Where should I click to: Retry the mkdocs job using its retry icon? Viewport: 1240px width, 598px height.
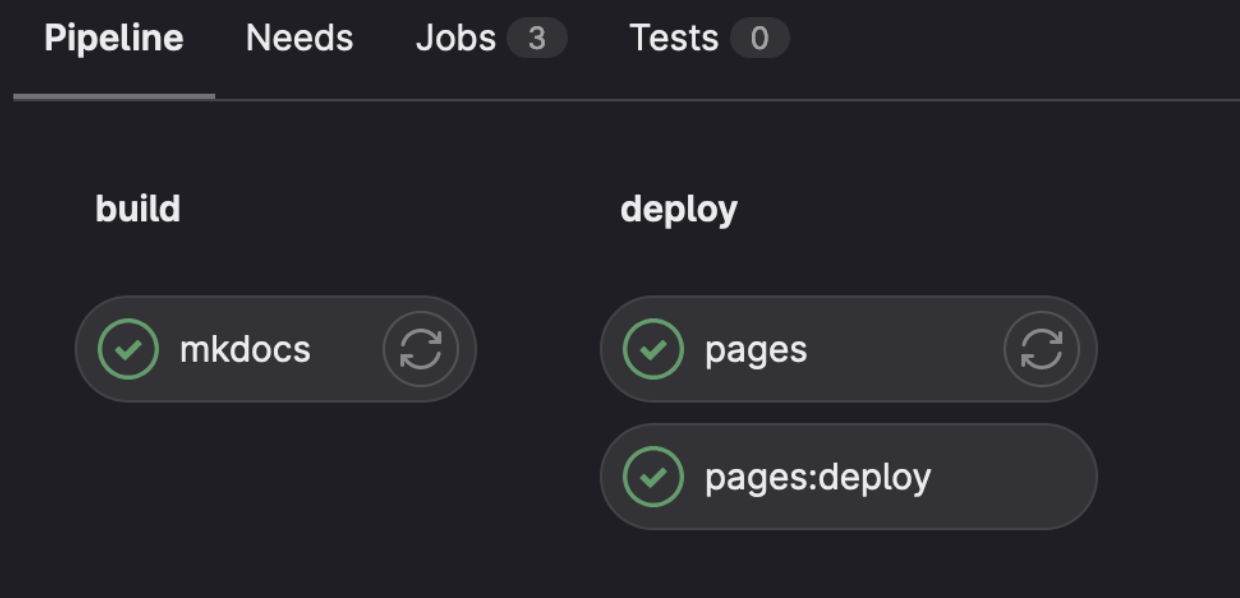[x=420, y=349]
